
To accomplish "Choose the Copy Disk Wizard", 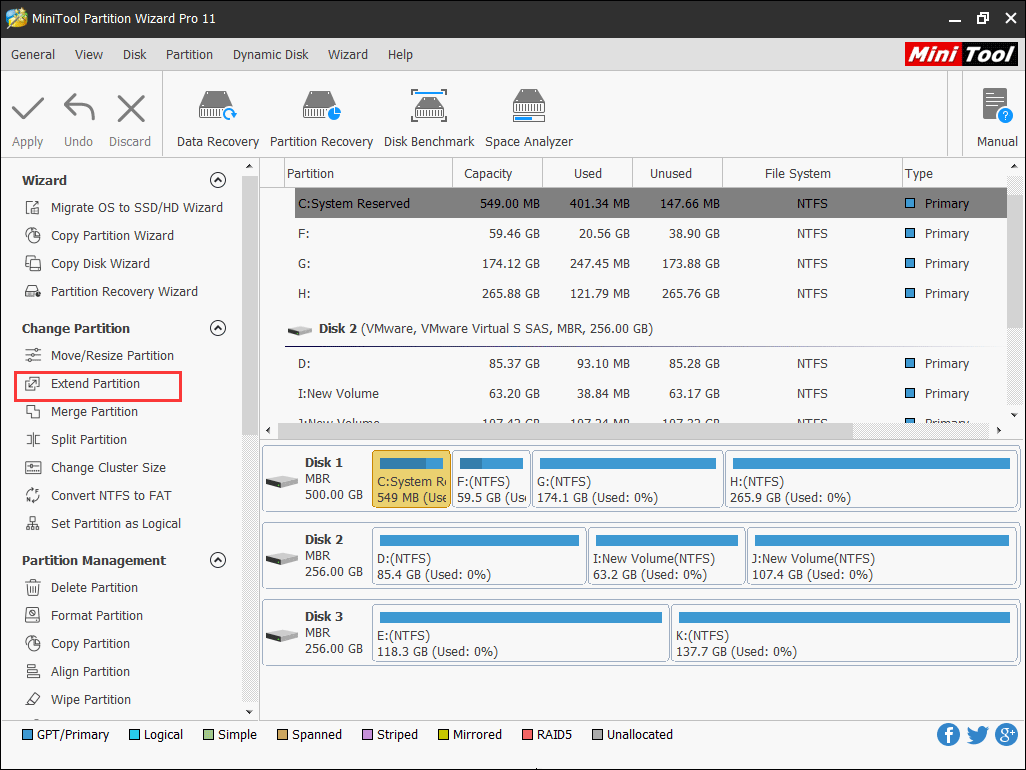I will (x=100, y=263).
